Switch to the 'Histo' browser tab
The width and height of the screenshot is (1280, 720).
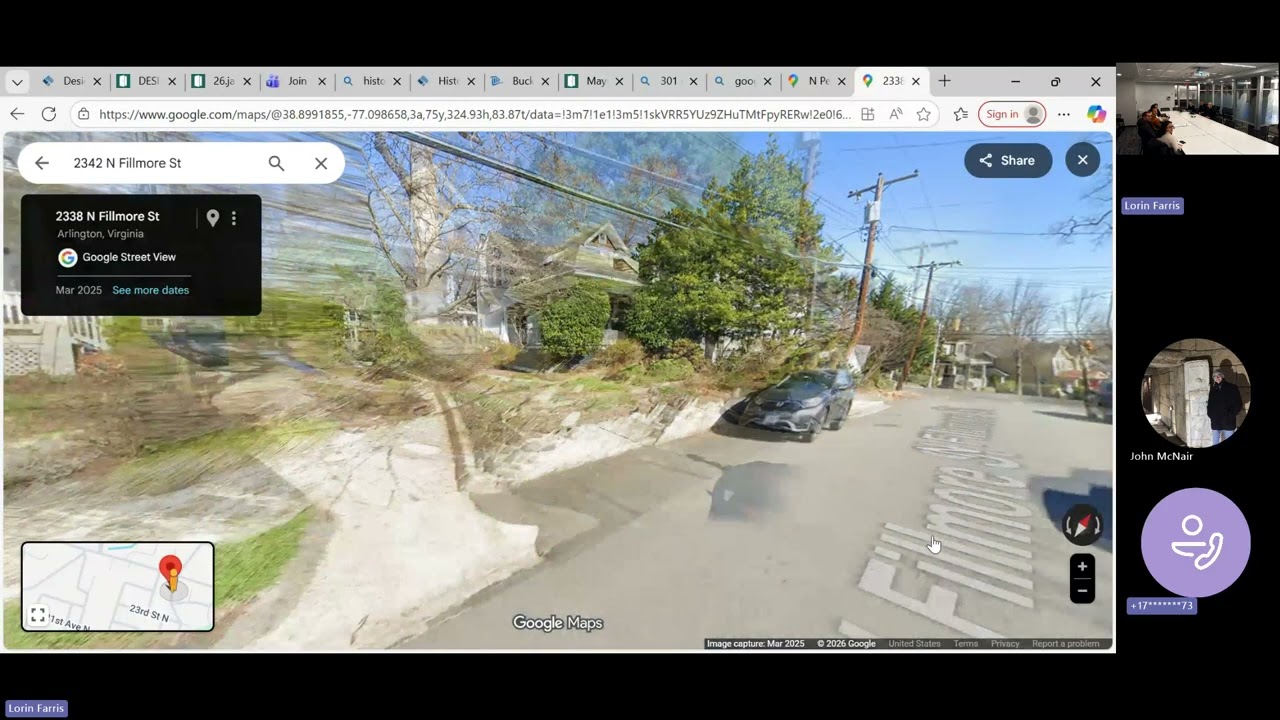click(x=446, y=81)
